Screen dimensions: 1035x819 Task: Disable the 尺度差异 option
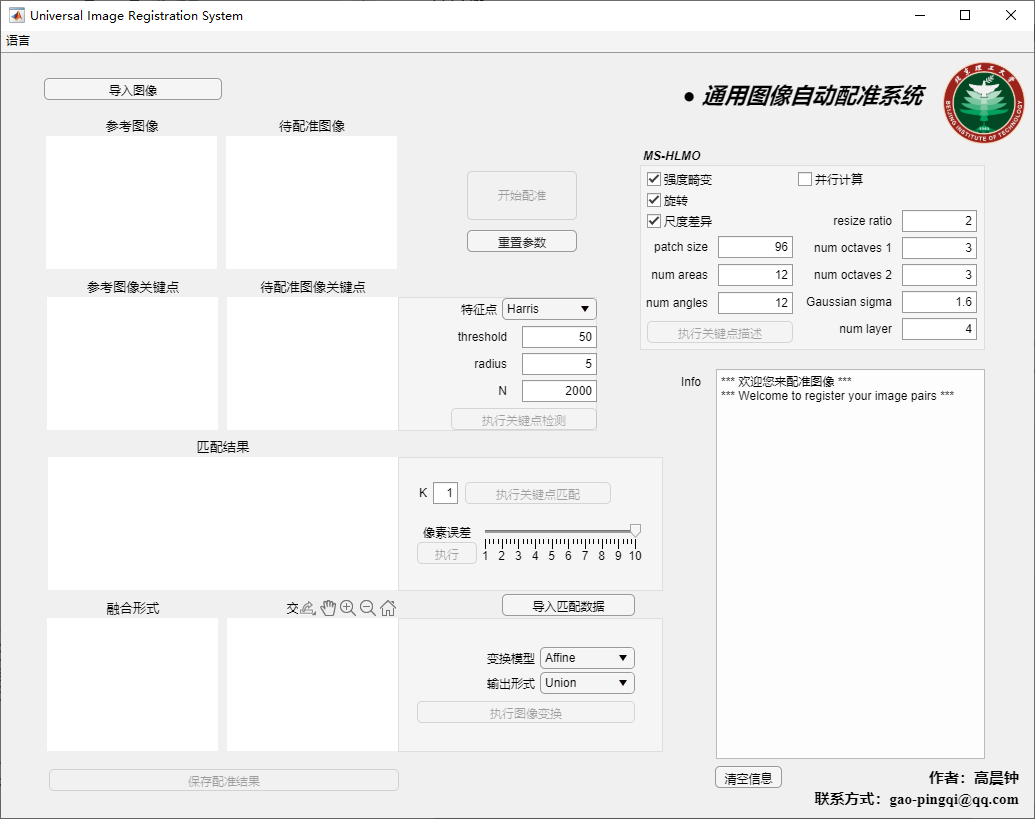point(654,221)
